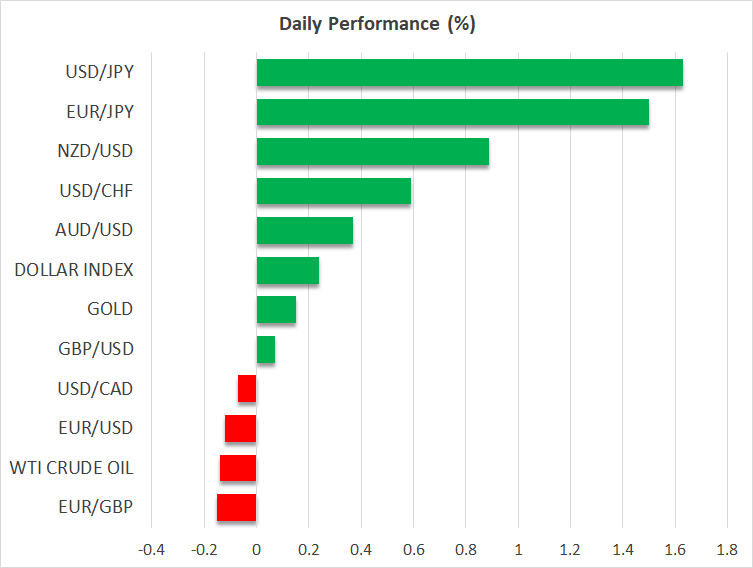Image resolution: width=753 pixels, height=568 pixels.
Task: Select the 1.8 axis tick label
Action: pos(727,549)
